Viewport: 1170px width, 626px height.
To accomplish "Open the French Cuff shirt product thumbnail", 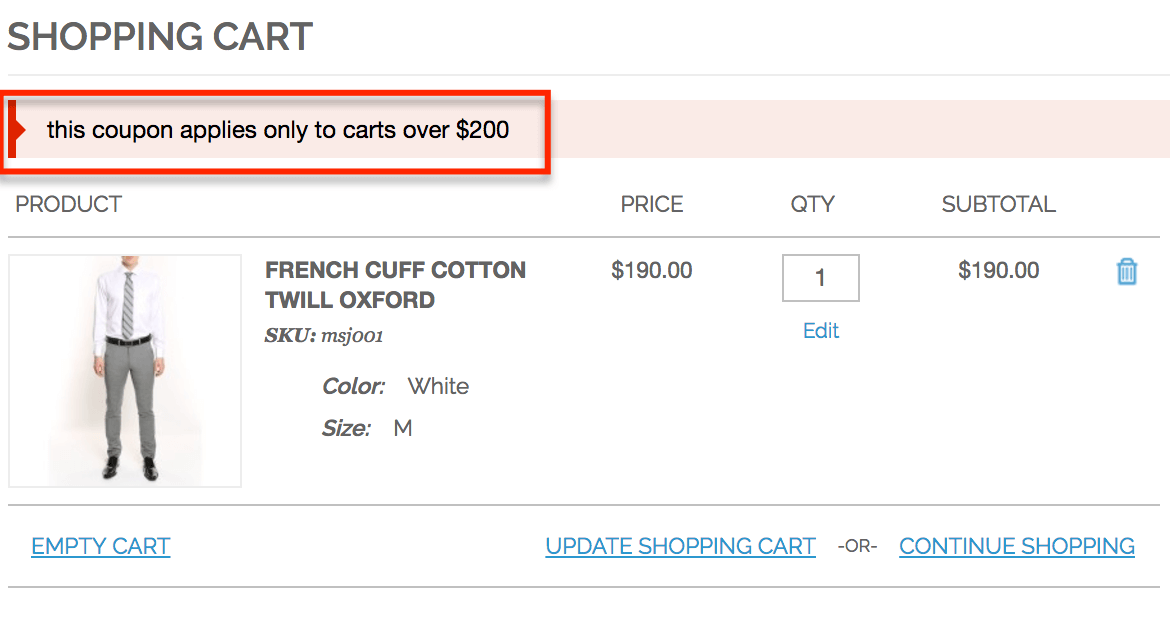I will click(x=125, y=371).
